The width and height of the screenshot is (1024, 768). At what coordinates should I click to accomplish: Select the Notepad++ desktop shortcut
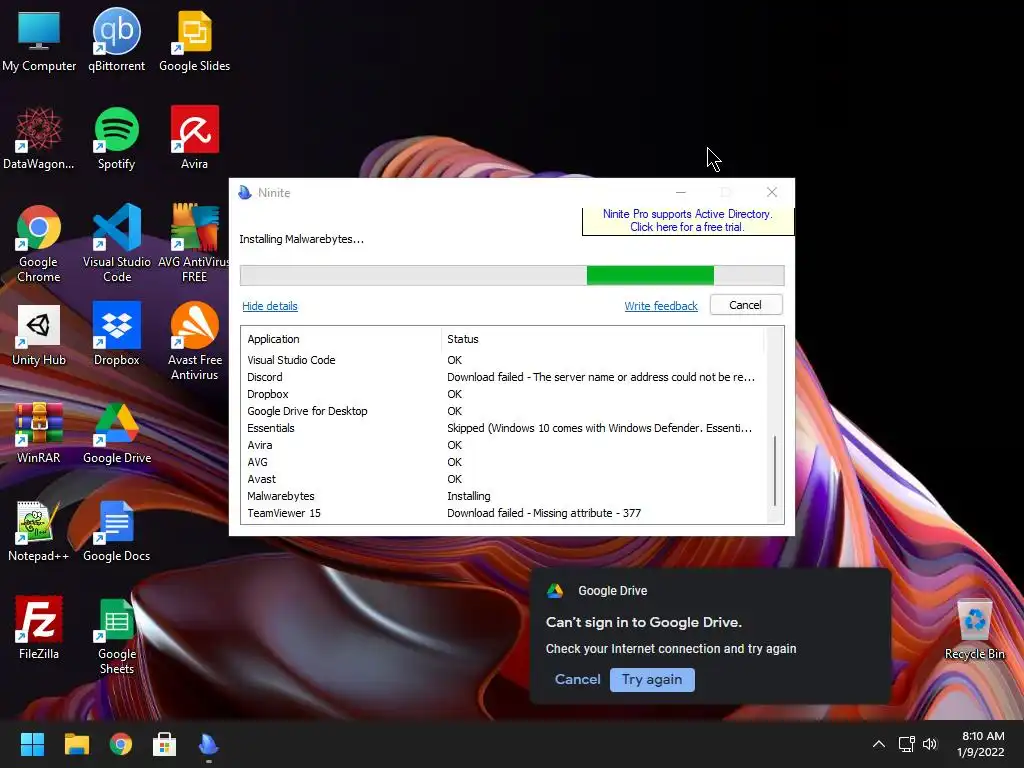[39, 530]
